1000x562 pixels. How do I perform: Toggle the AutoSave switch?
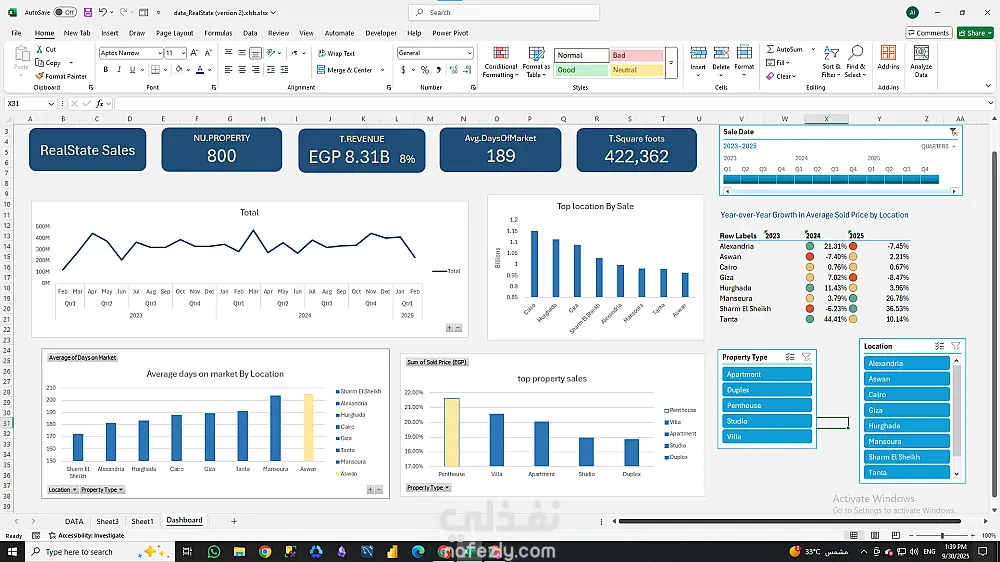65,12
